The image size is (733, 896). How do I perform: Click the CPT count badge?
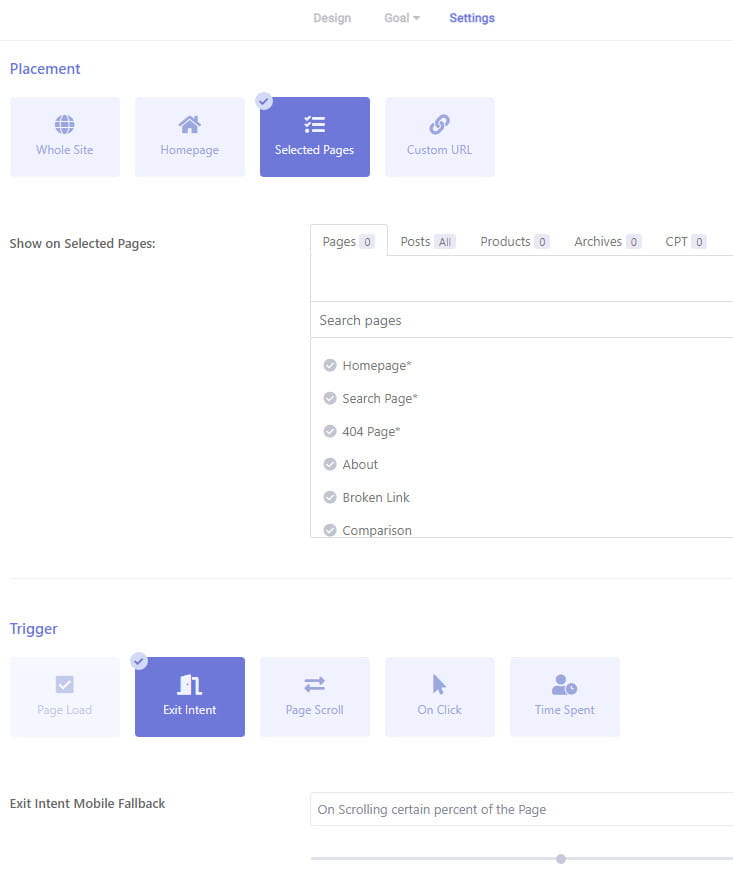699,242
